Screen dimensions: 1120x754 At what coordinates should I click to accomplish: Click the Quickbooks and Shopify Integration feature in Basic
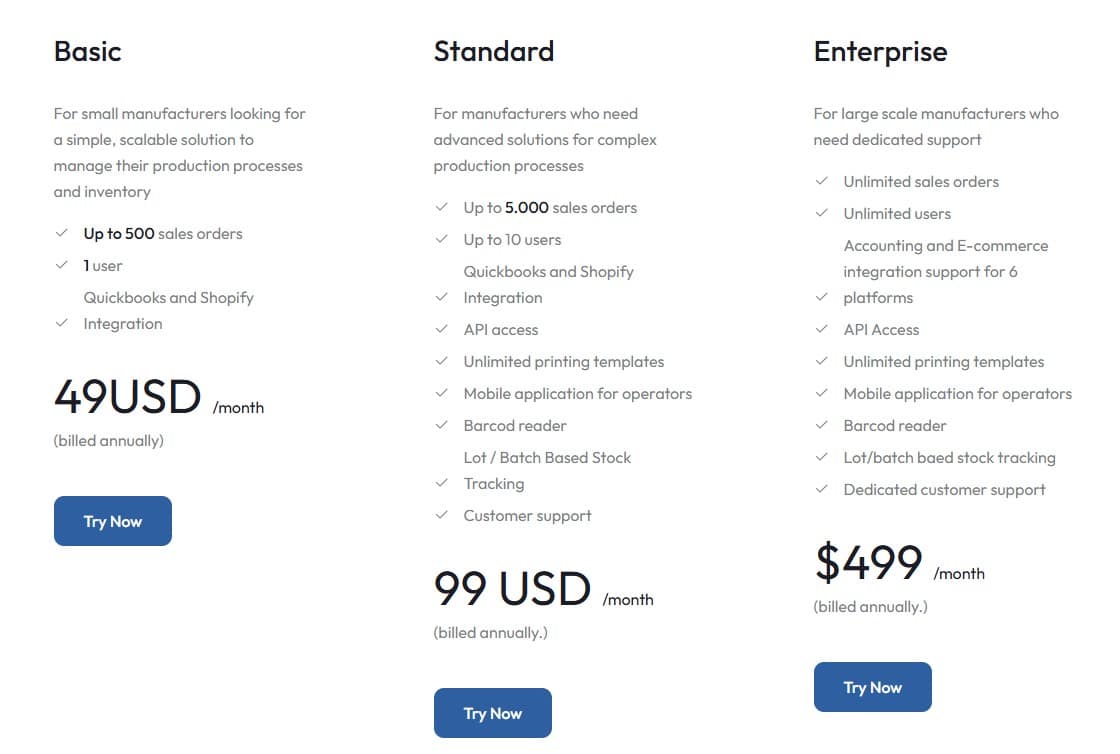(x=169, y=310)
